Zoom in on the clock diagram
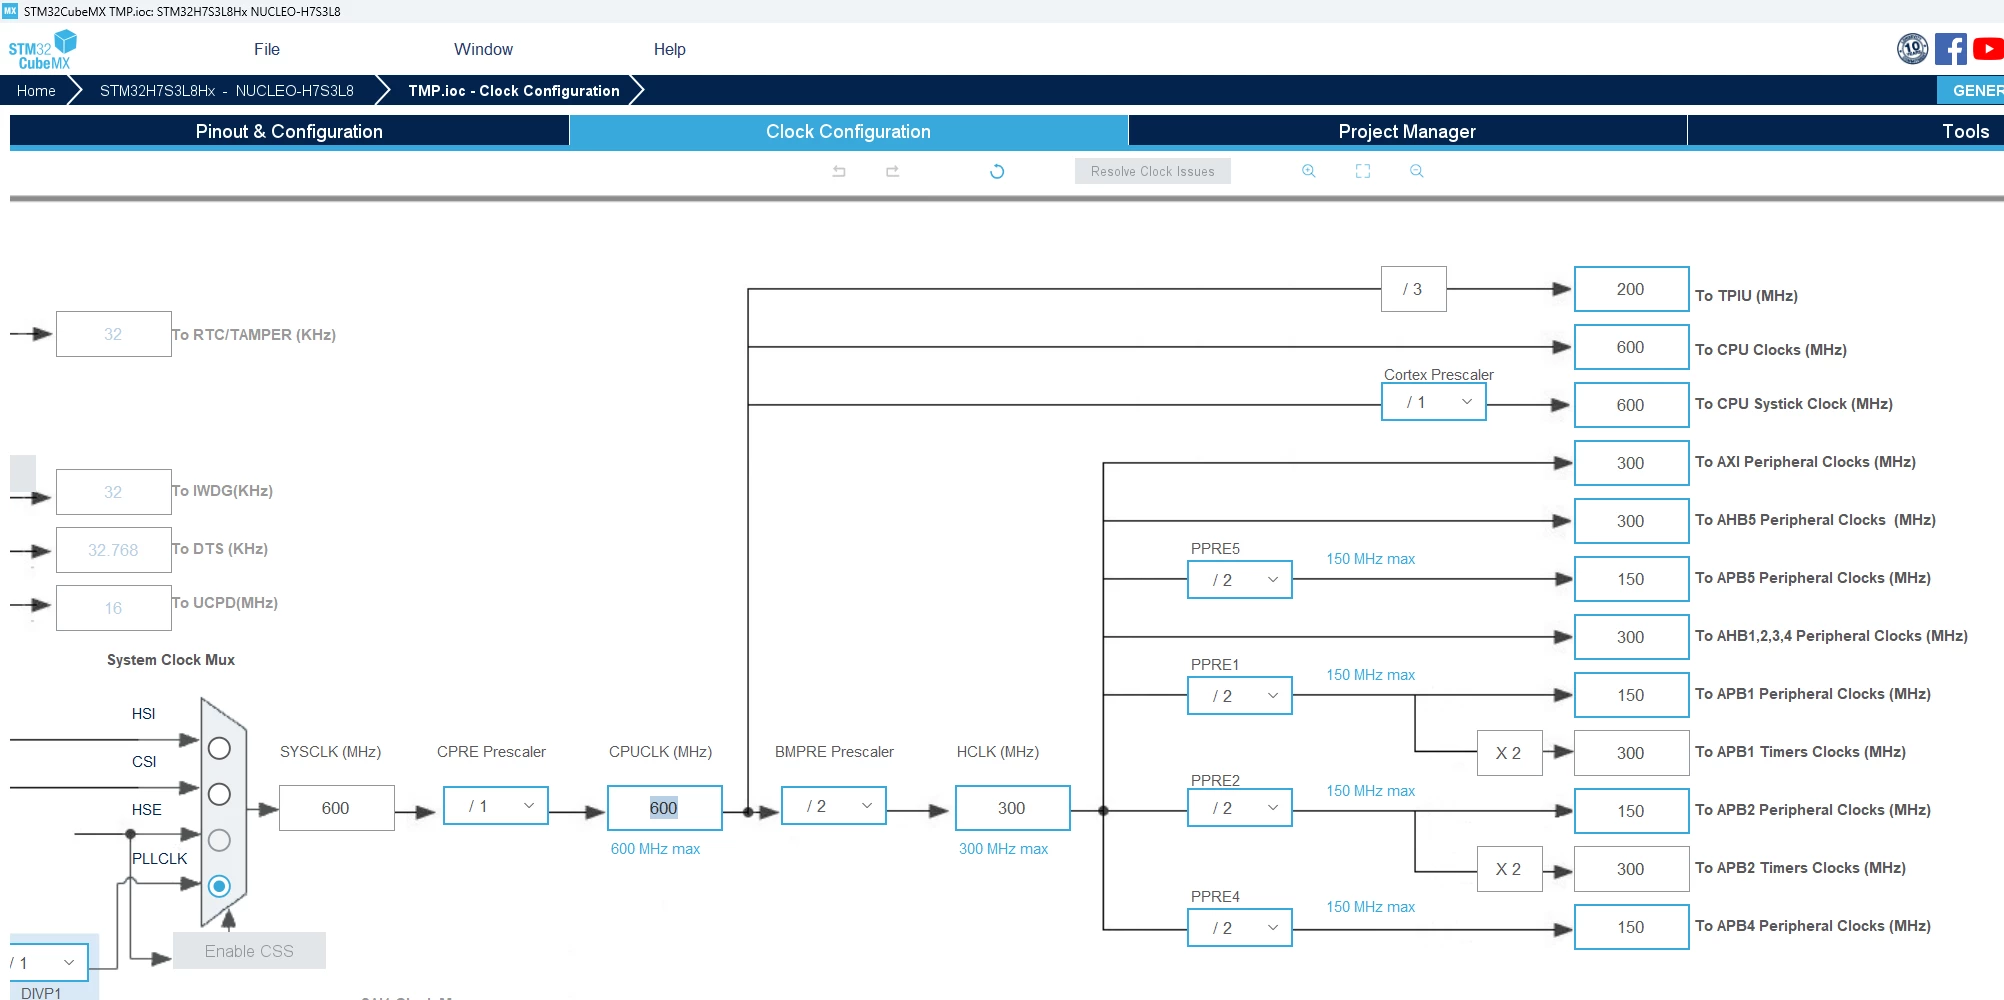 coord(1308,171)
